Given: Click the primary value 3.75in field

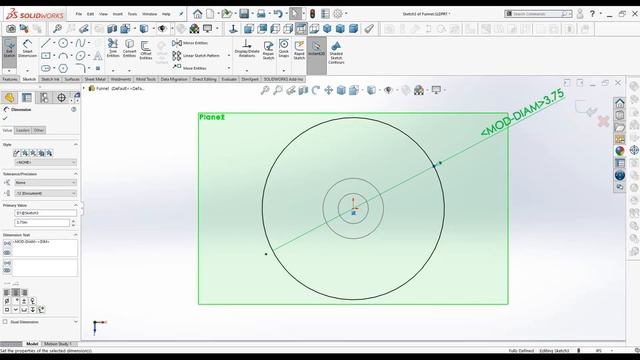Looking at the screenshot, I should (42, 222).
